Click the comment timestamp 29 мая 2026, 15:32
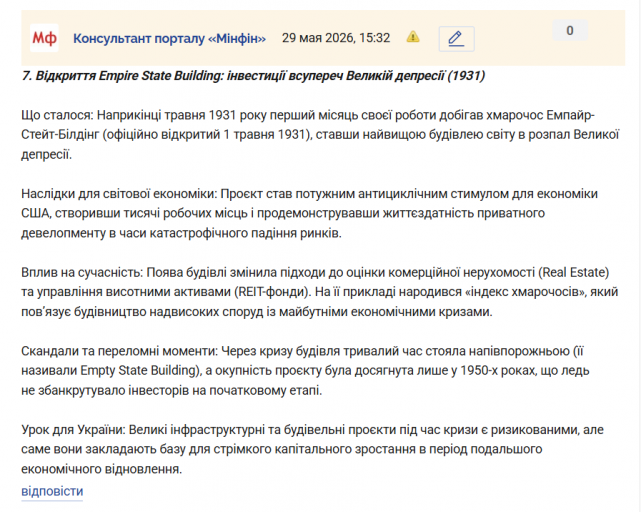 pos(336,38)
